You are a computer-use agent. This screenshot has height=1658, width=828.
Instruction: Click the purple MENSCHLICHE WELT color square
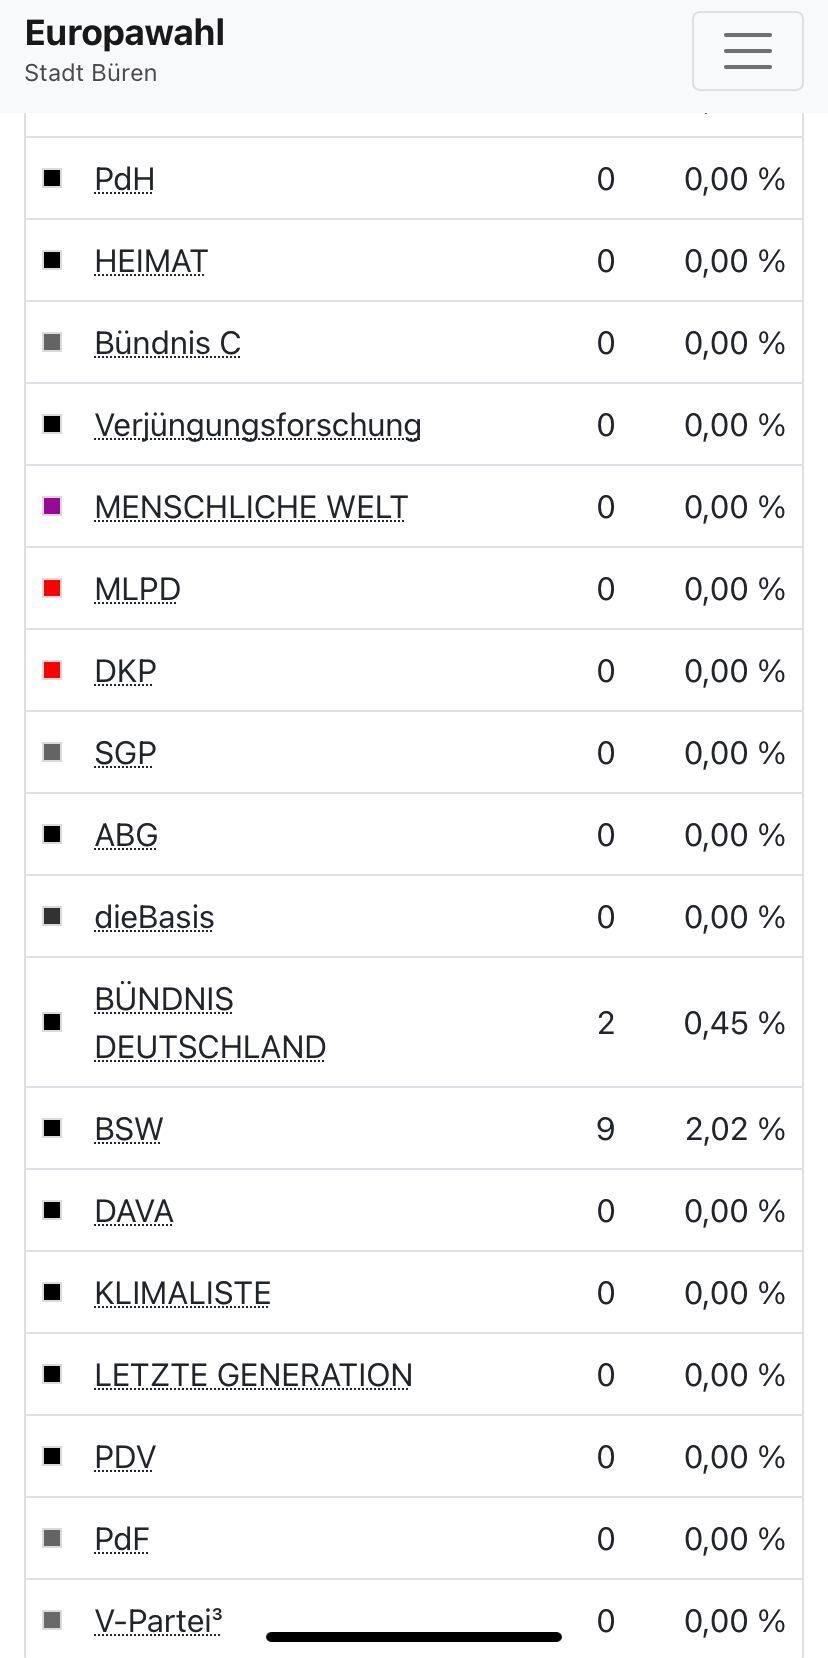[x=53, y=506]
